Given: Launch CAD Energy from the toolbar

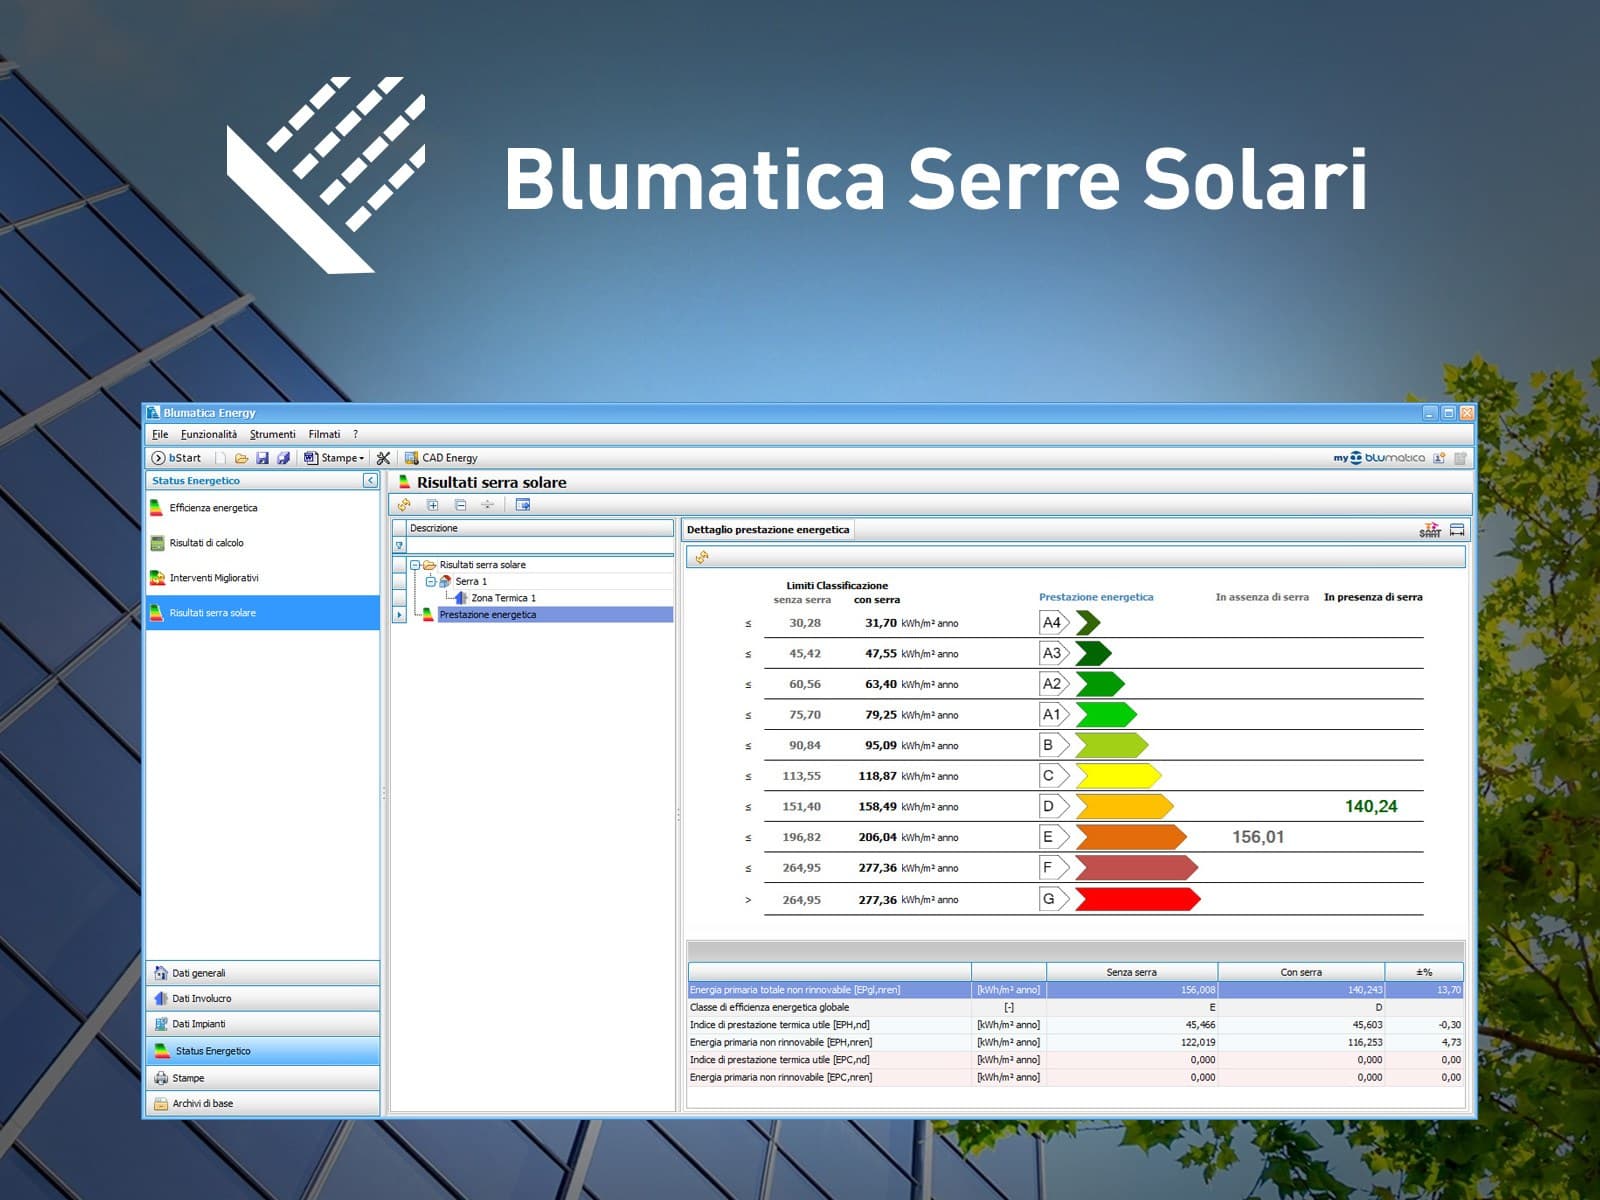Looking at the screenshot, I should [x=441, y=458].
